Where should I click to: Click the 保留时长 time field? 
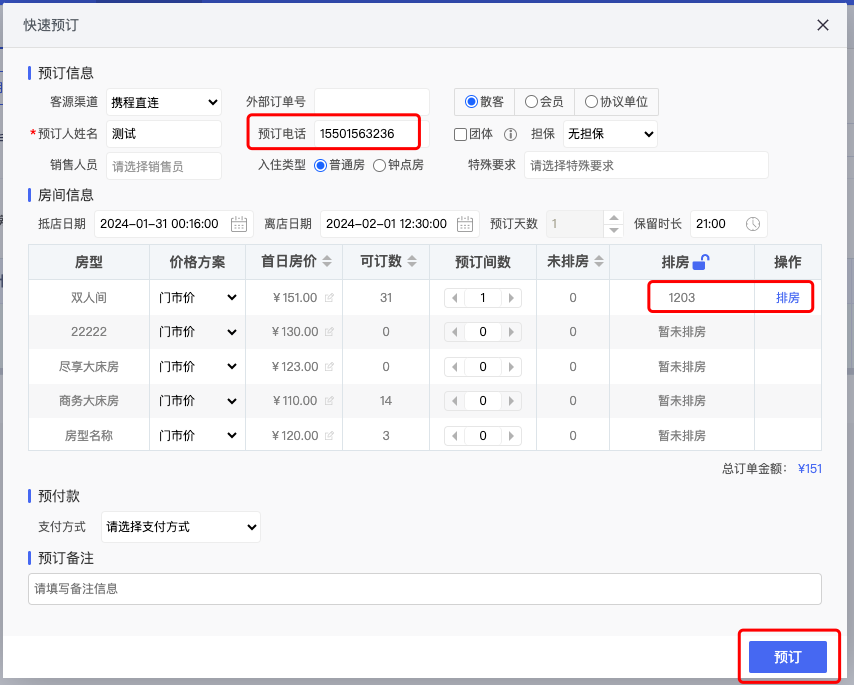(x=729, y=224)
